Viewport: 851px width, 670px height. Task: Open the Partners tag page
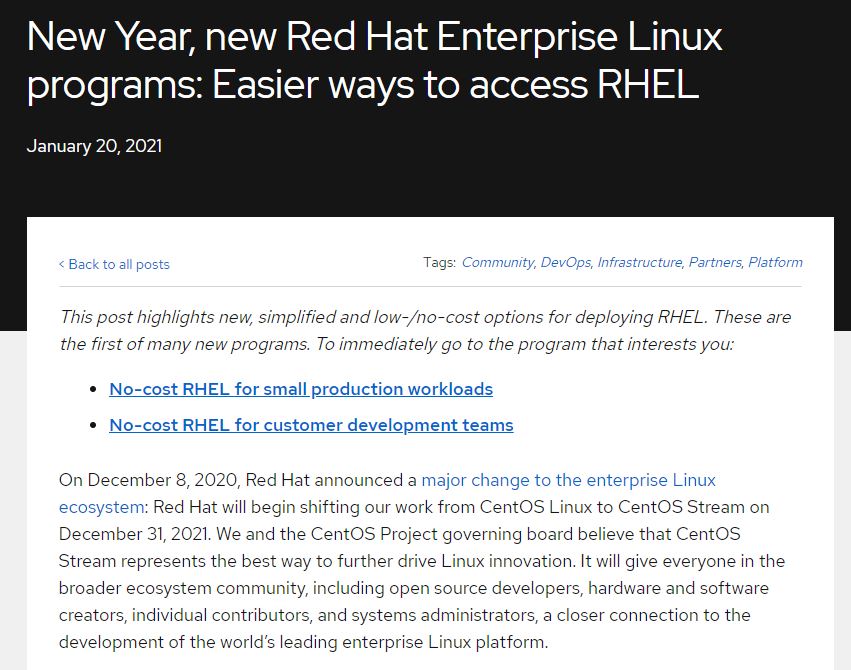(x=715, y=262)
